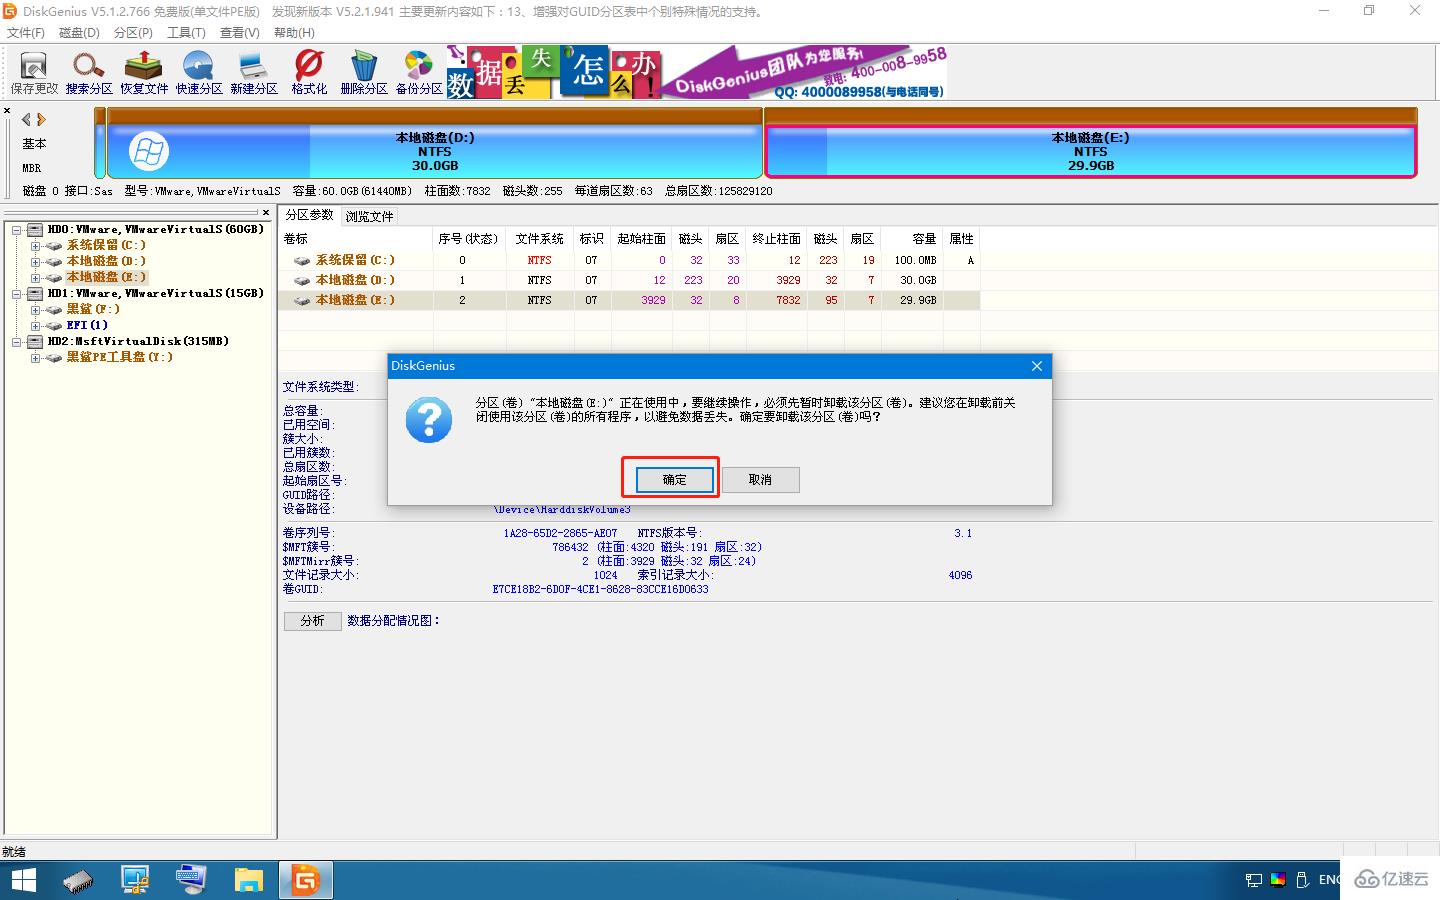This screenshot has width=1440, height=900.
Task: Select the 本地磁盘 (D:) row in the partition table
Action: 628,280
